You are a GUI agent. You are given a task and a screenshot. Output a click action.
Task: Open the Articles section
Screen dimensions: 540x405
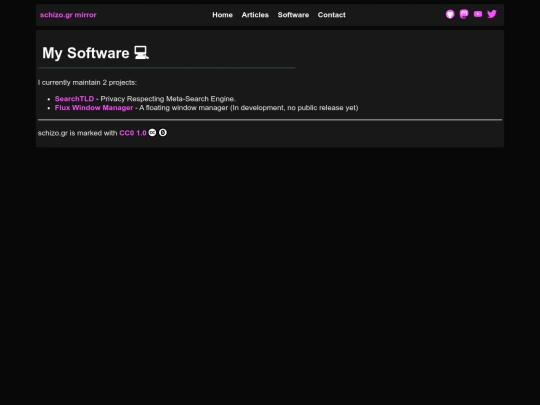[255, 15]
